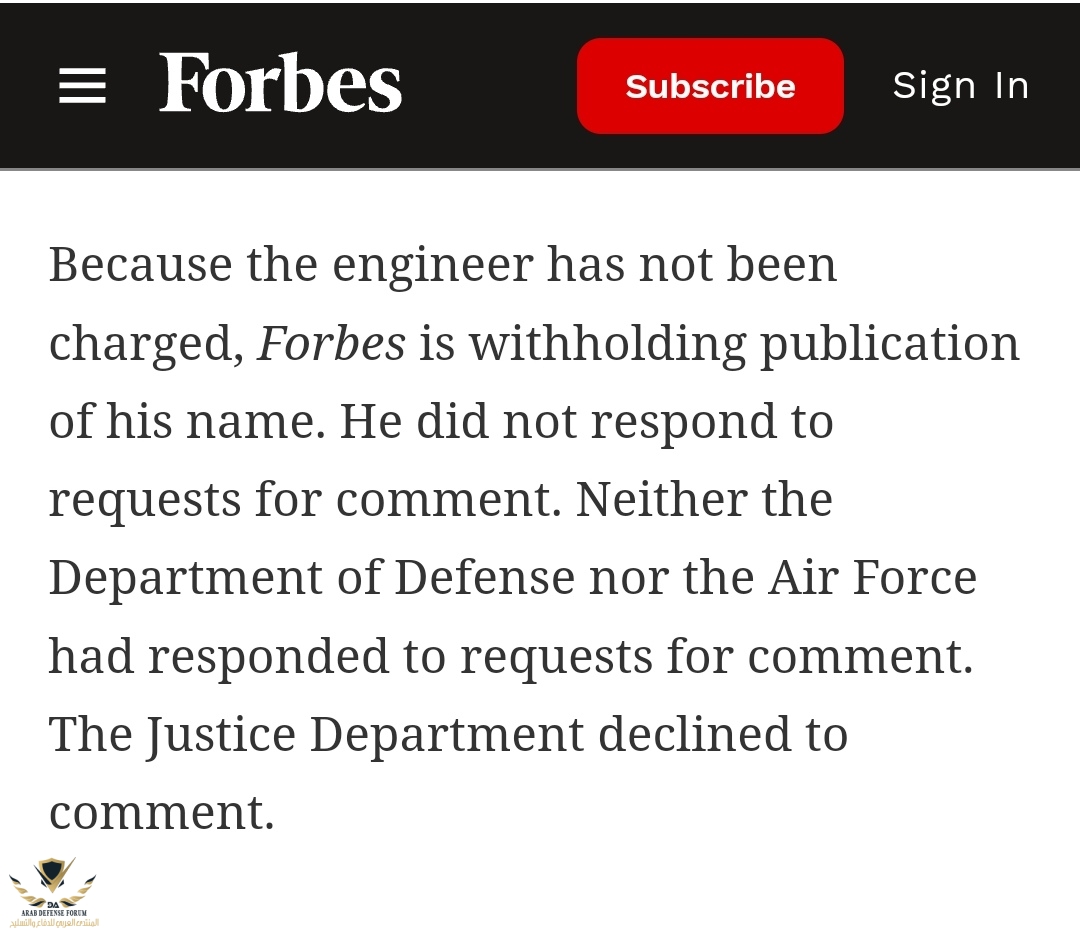The width and height of the screenshot is (1080, 930).
Task: Click the red Subscribe button
Action: [710, 86]
